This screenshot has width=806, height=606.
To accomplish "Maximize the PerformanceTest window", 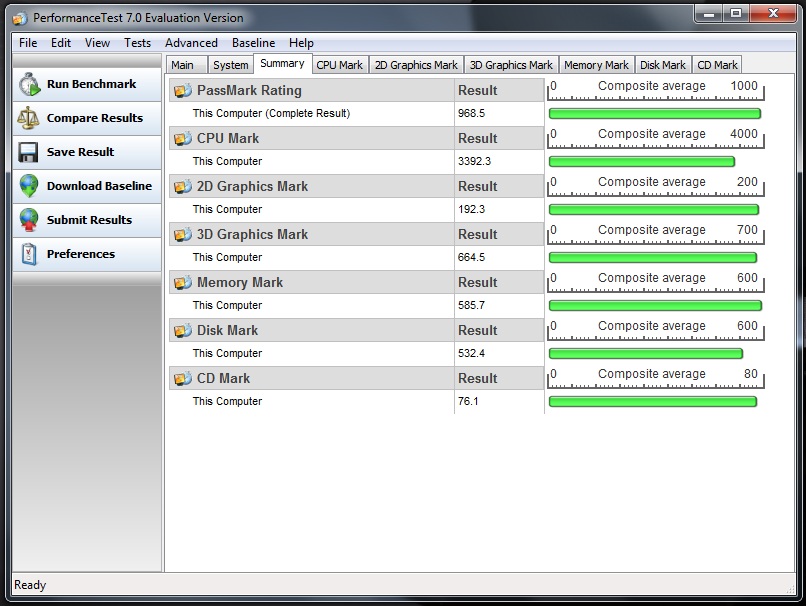I will click(736, 13).
